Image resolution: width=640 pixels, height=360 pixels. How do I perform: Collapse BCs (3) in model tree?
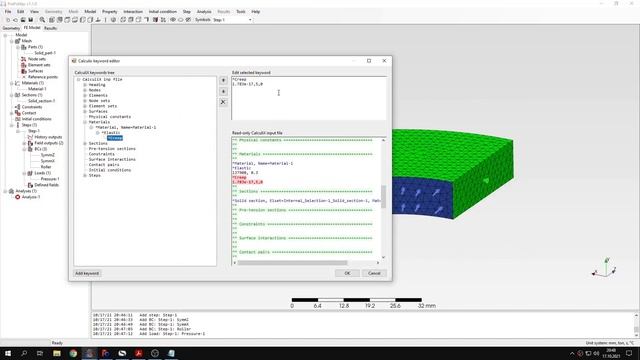[x=24, y=149]
